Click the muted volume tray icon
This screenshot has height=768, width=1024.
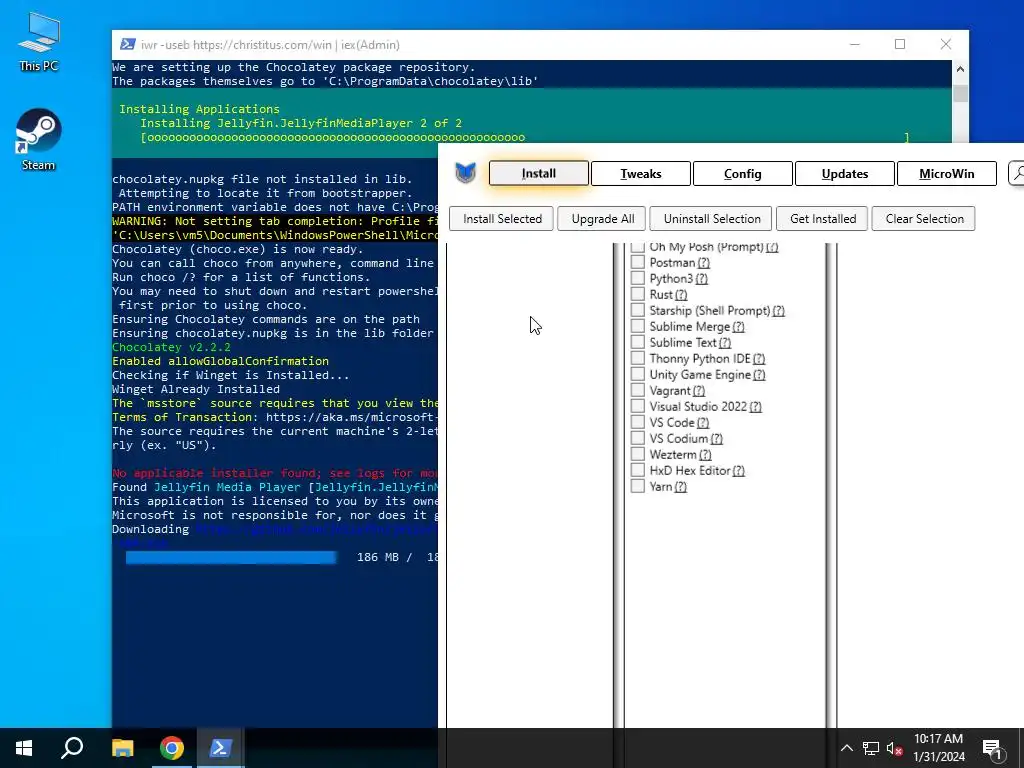pos(895,748)
